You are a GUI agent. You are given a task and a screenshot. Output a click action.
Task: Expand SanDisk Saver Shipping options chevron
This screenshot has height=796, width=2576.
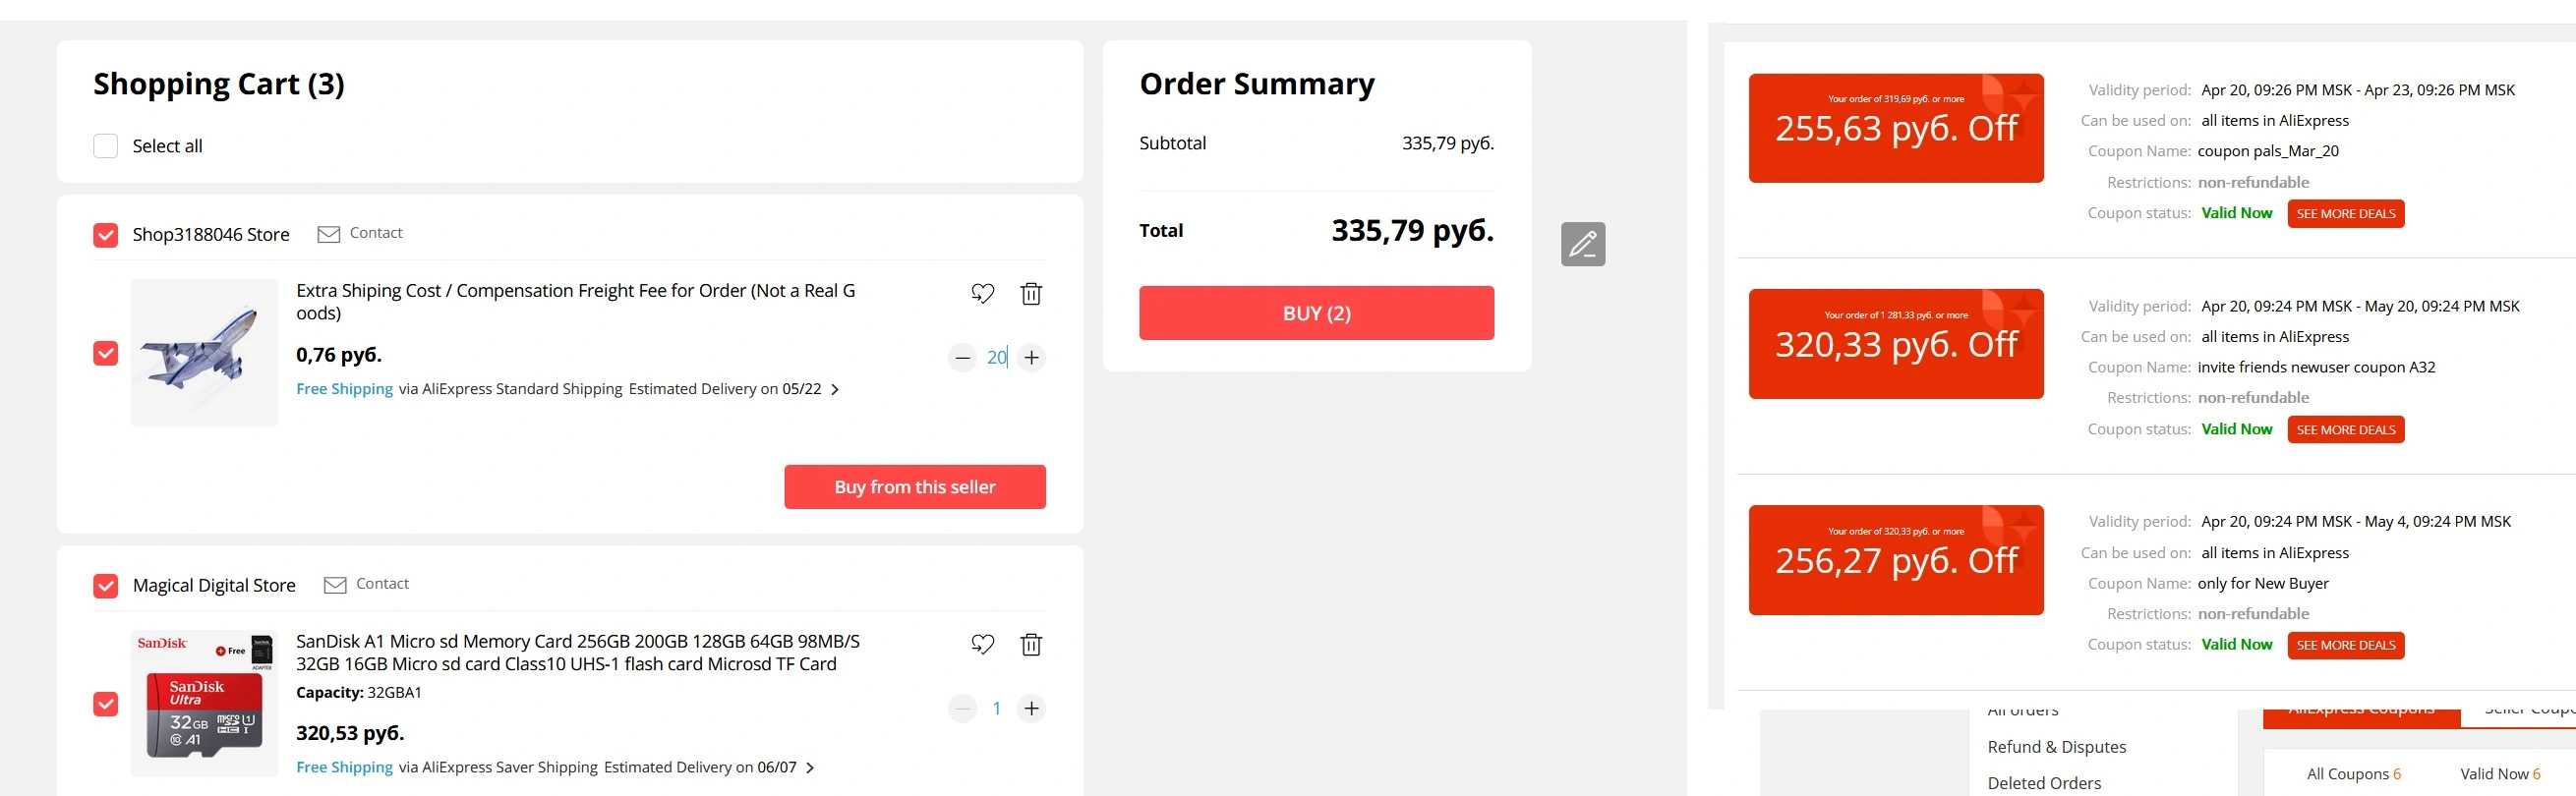[x=810, y=768]
